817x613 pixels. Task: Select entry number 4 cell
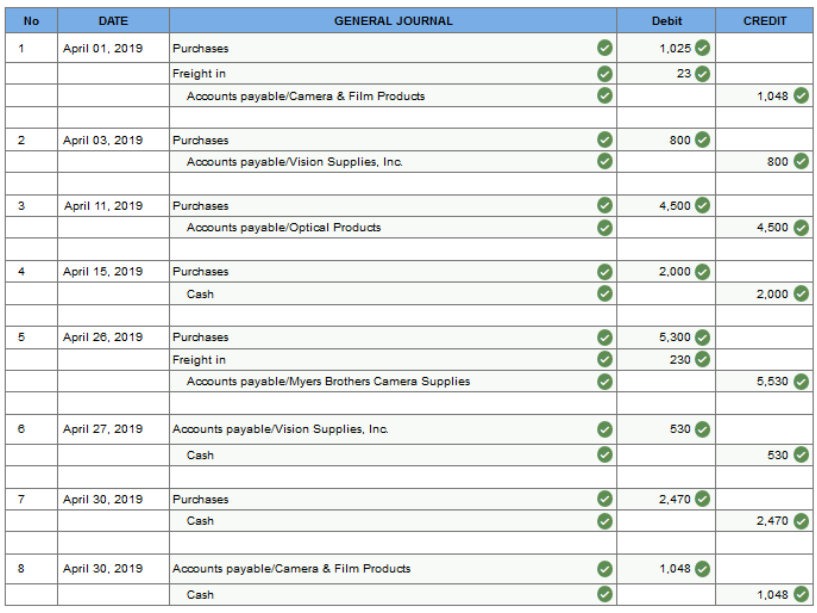click(x=31, y=272)
